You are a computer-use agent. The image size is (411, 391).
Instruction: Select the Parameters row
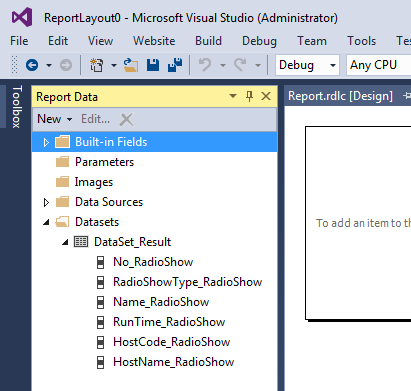[154, 162]
